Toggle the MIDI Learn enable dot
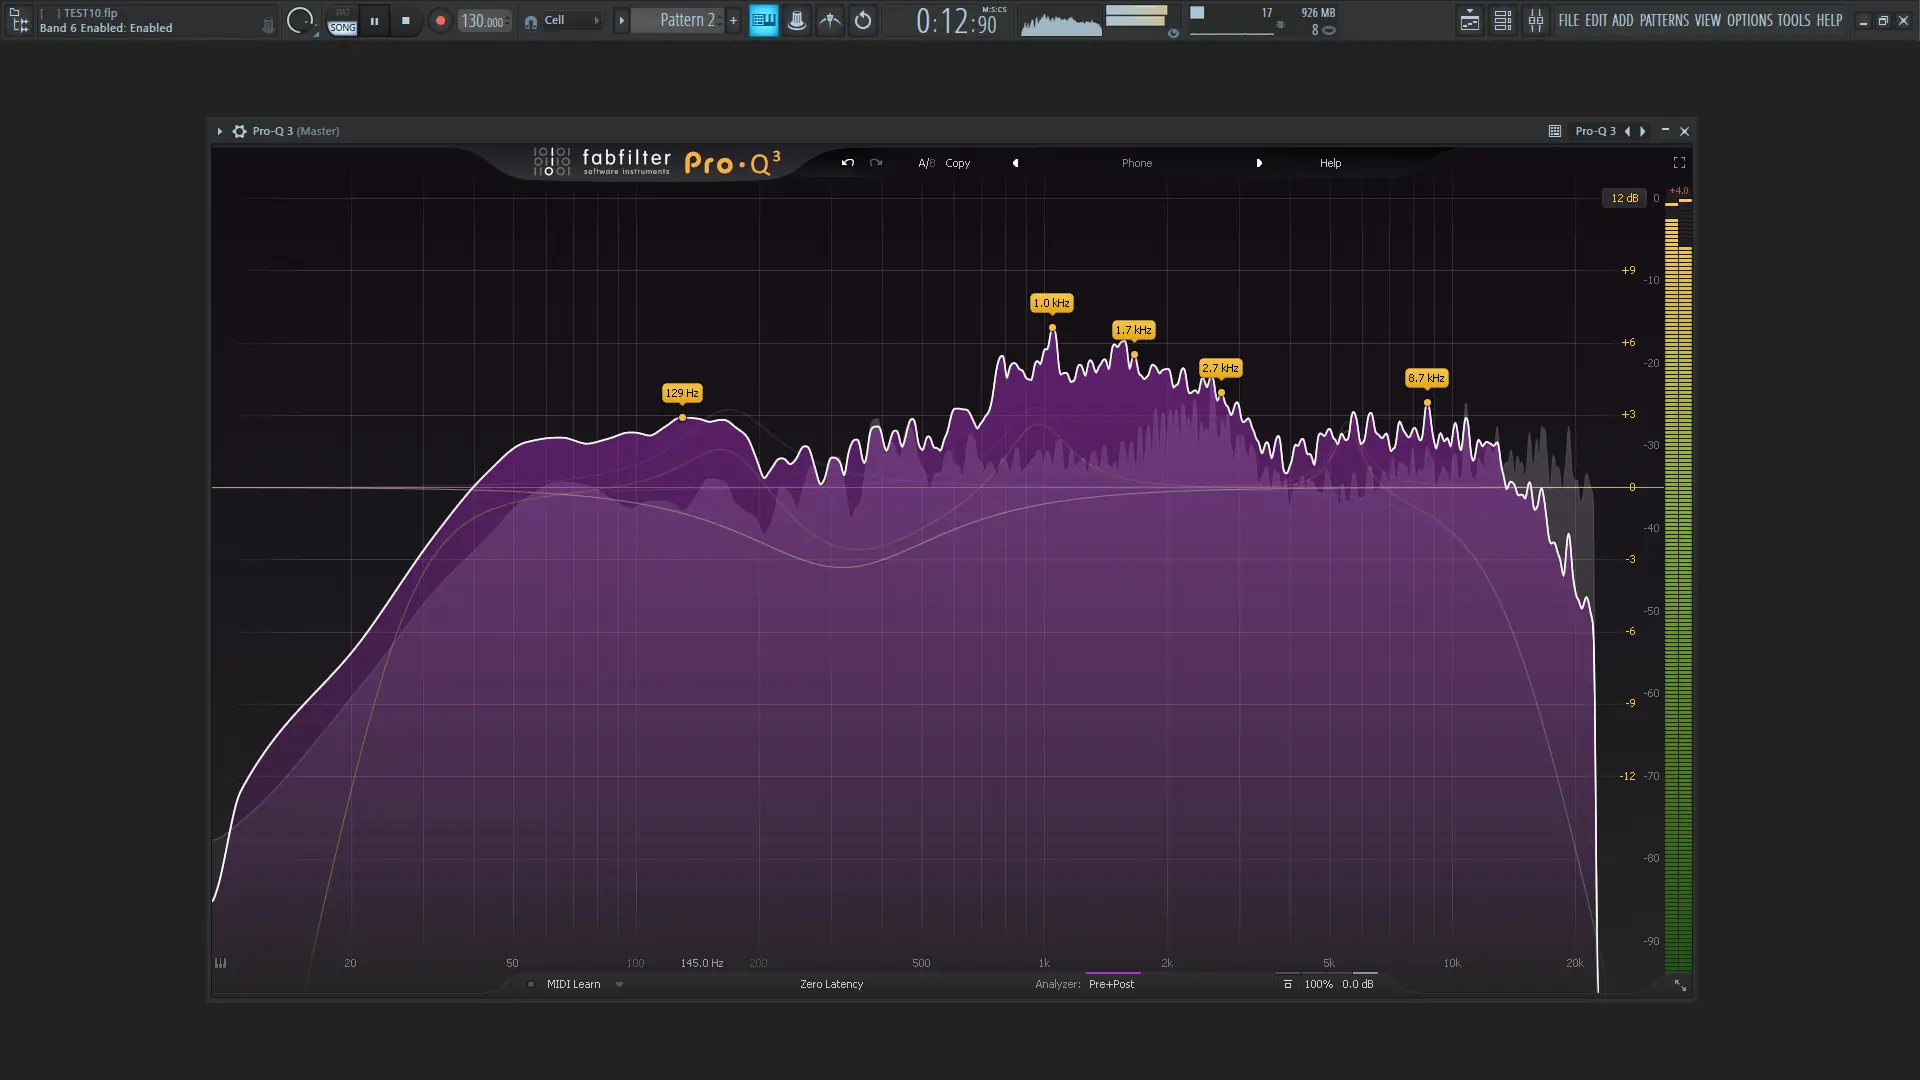 point(531,984)
